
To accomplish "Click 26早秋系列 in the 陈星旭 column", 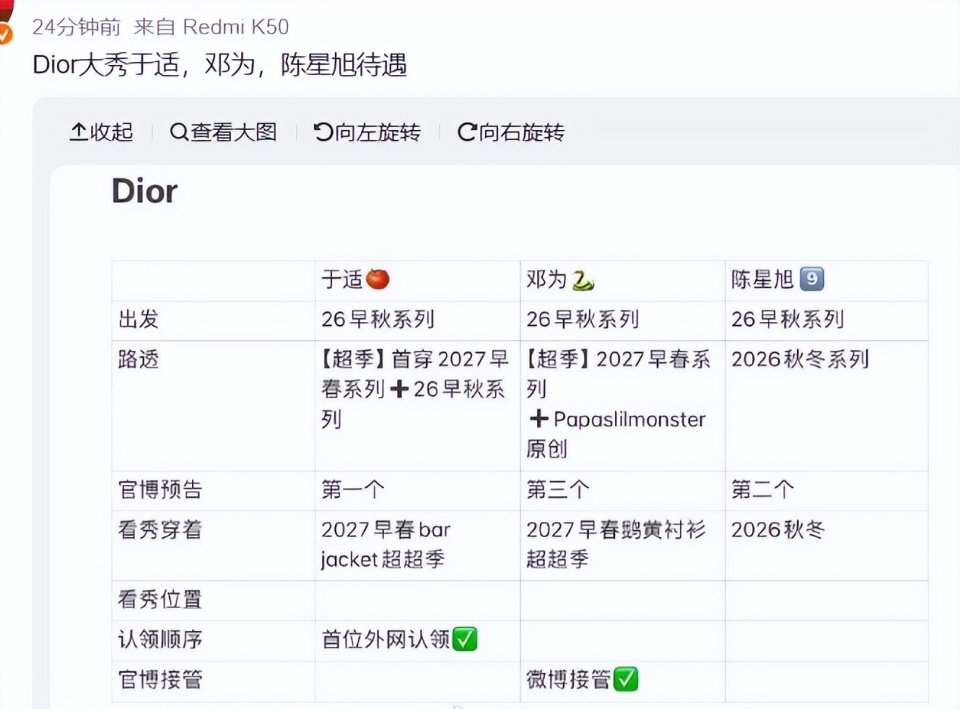I will pyautogui.click(x=787, y=319).
